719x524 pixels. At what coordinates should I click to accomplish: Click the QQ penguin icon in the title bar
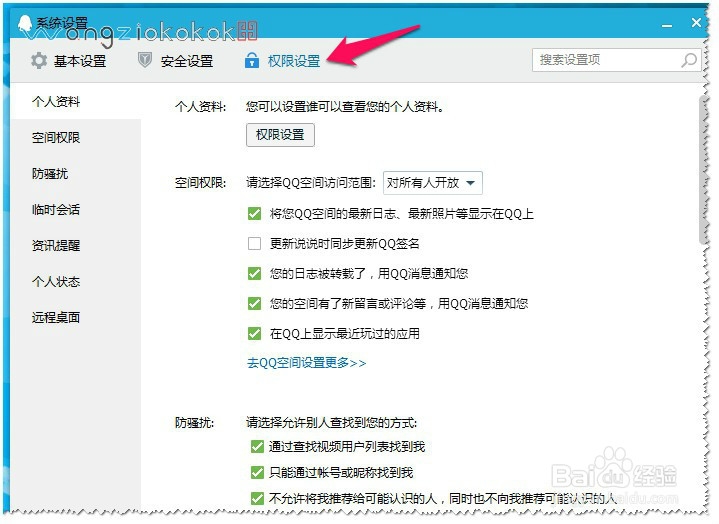[26, 23]
